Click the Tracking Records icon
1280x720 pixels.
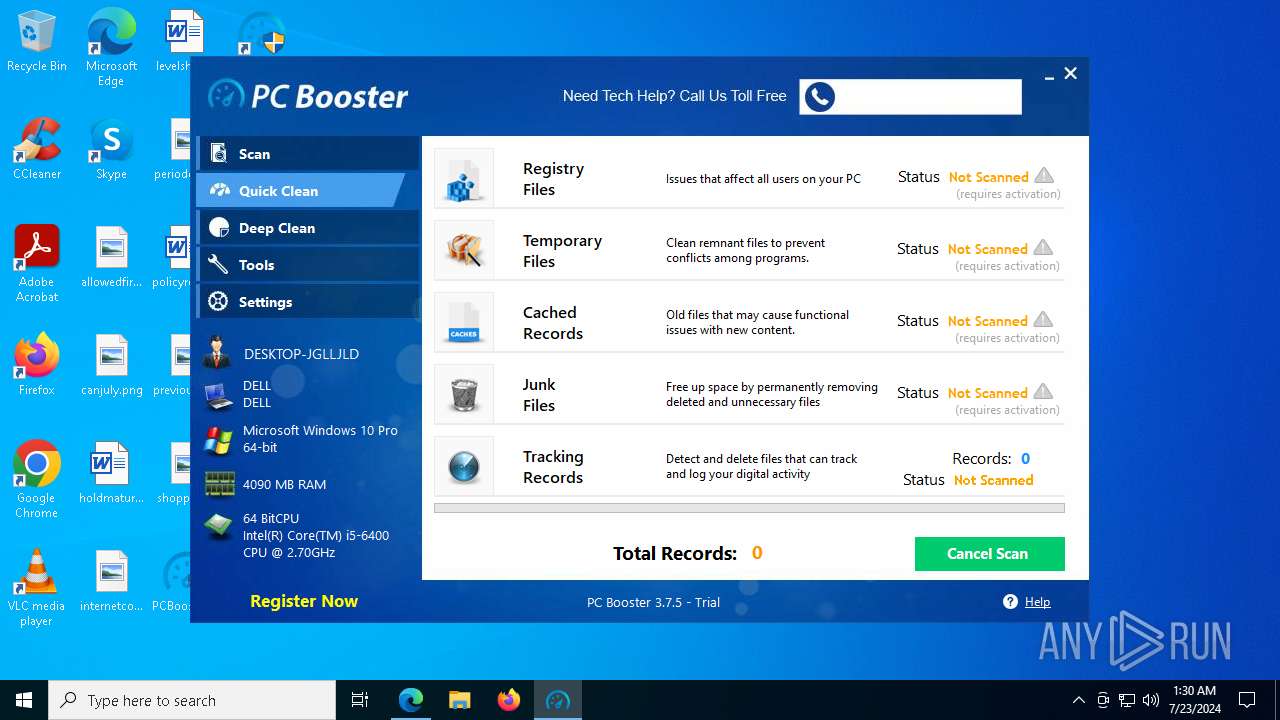(x=464, y=466)
